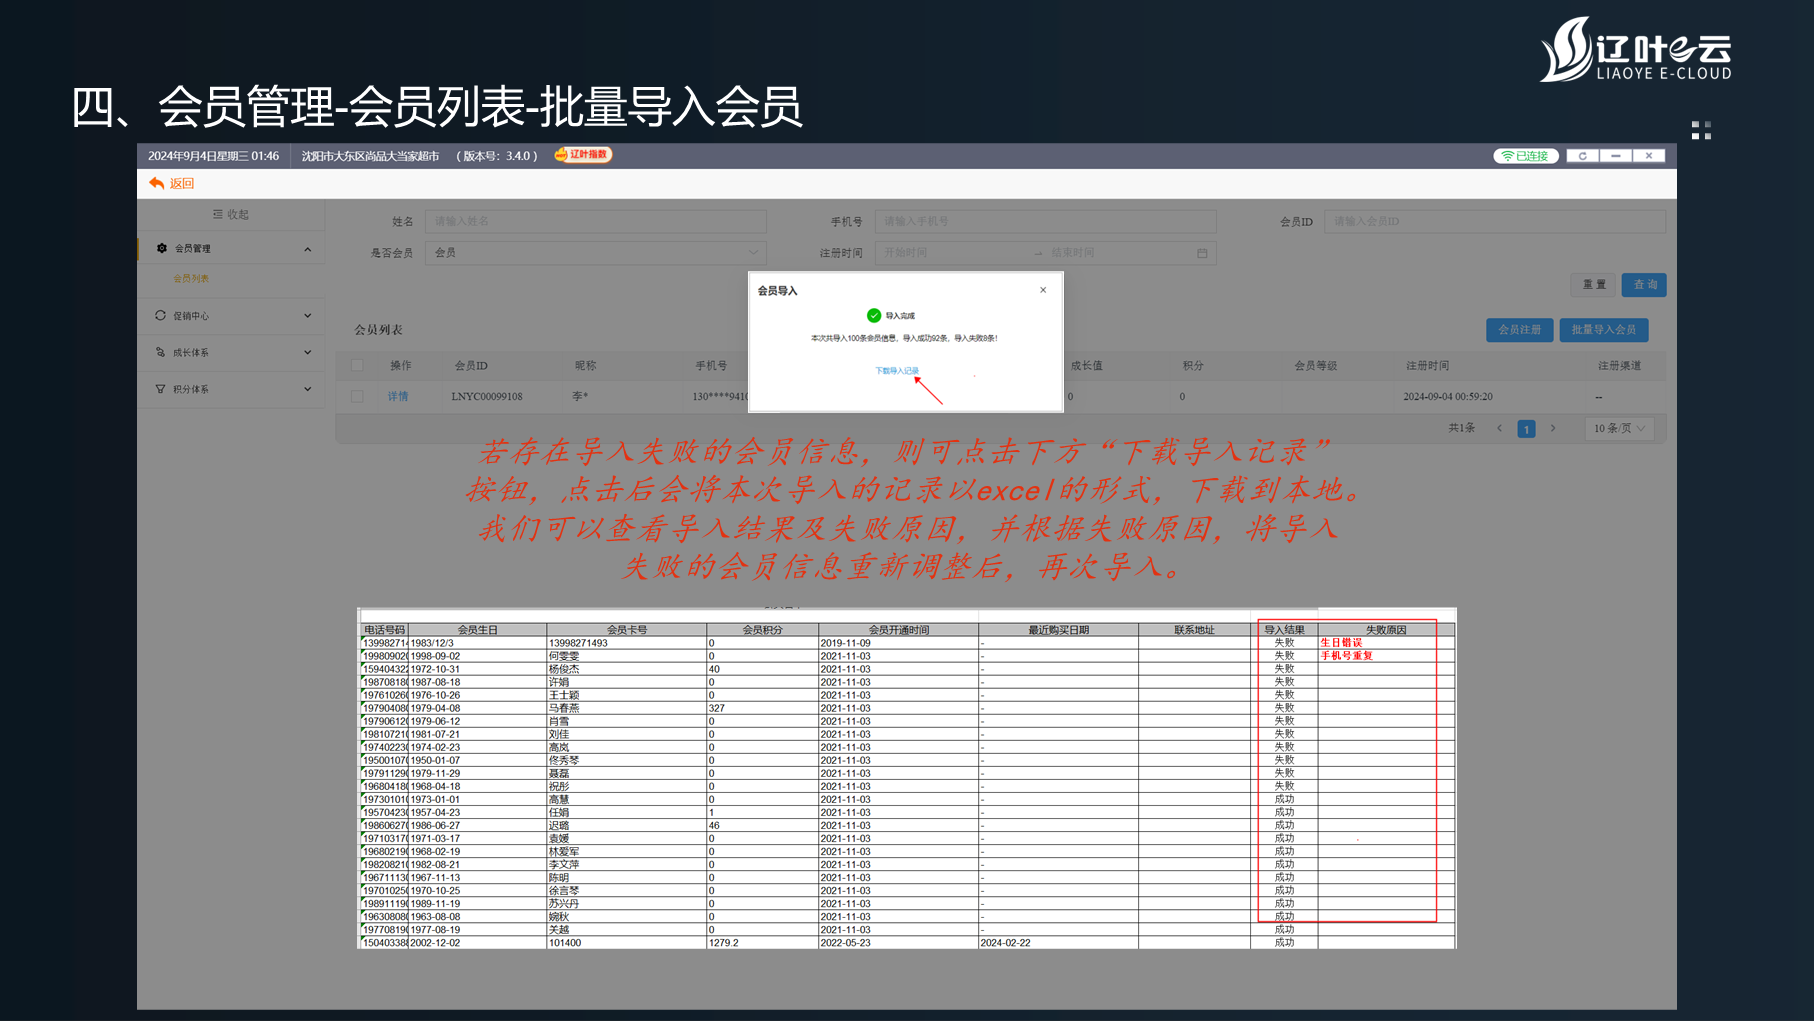Click member ID cell LNYC00099108
The image size is (1814, 1021).
pyautogui.click(x=486, y=396)
